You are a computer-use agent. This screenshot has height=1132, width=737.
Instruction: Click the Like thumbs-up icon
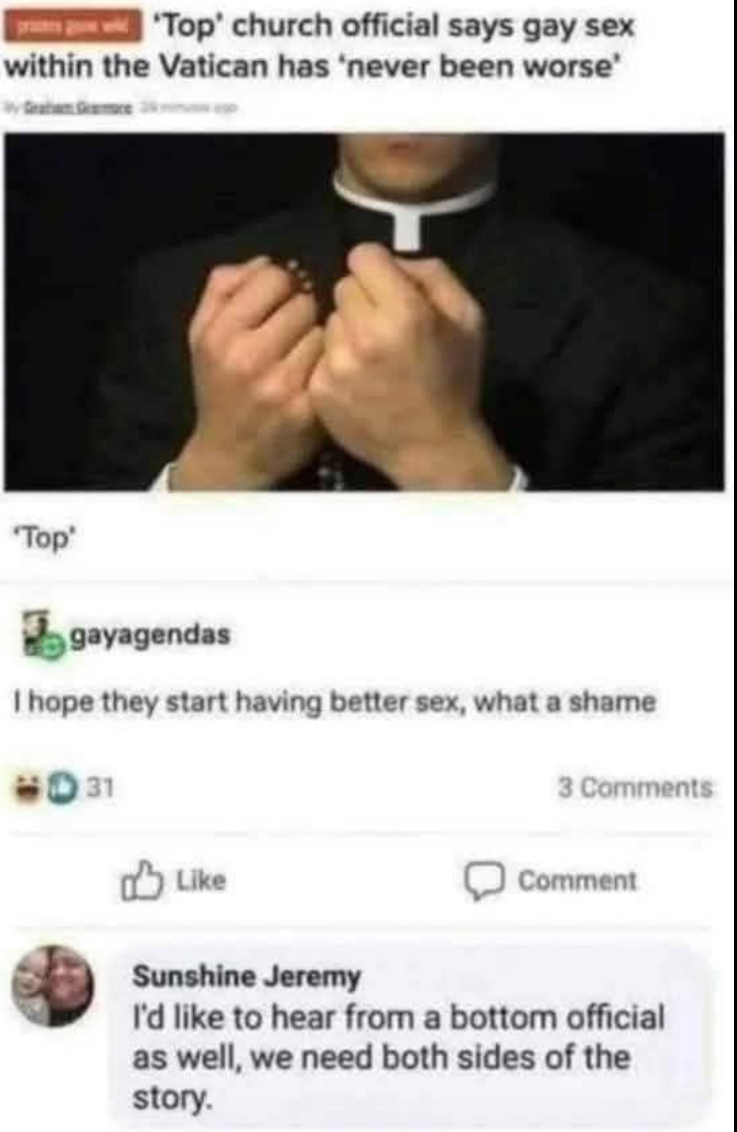pos(141,881)
